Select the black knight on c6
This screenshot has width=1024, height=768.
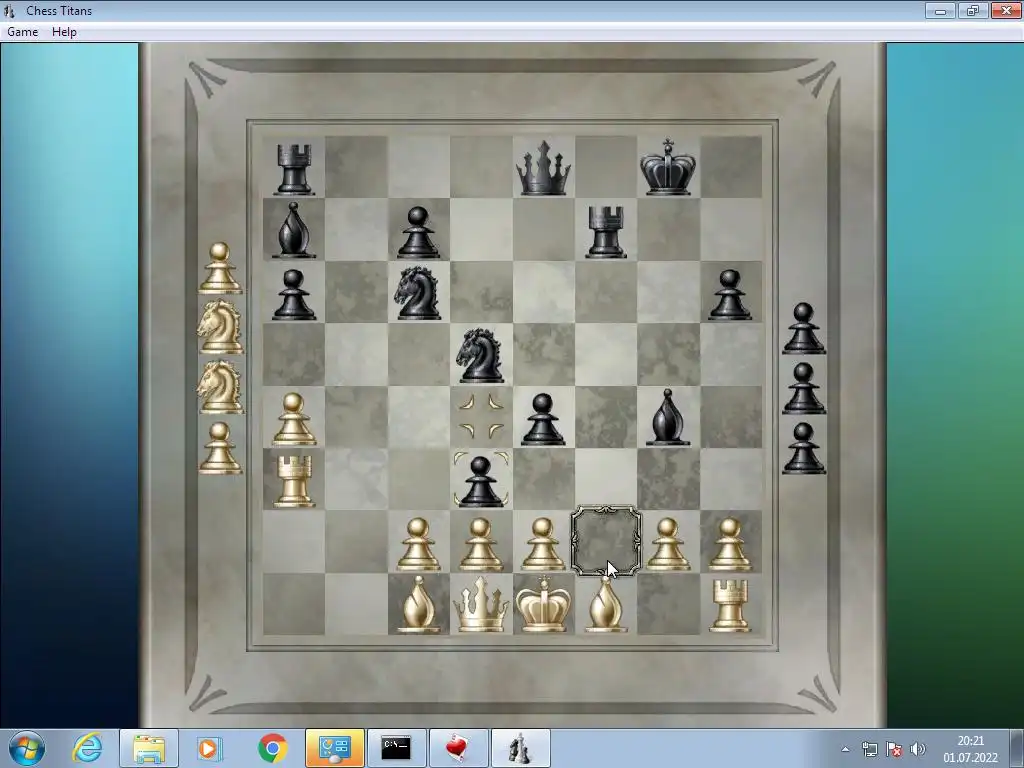(x=418, y=293)
